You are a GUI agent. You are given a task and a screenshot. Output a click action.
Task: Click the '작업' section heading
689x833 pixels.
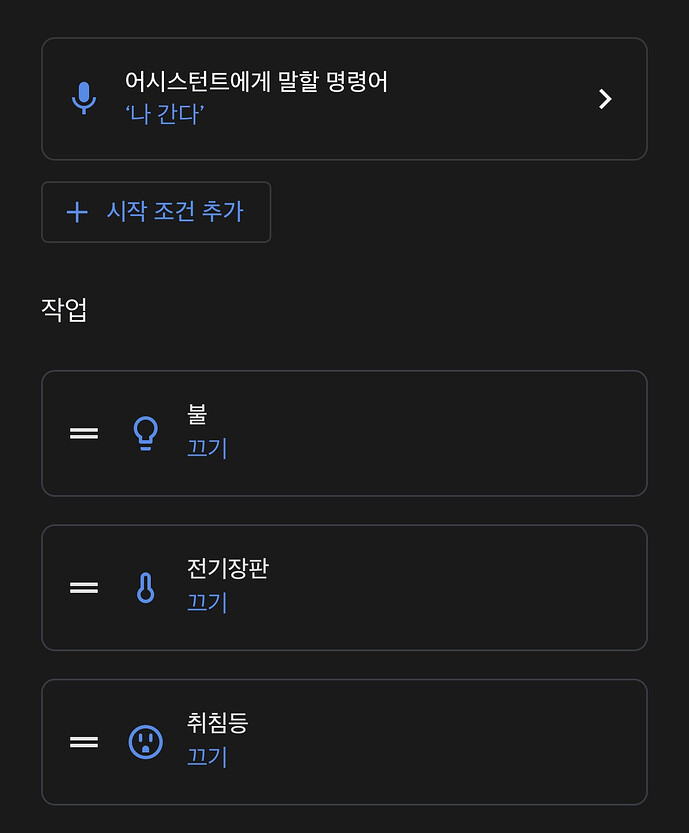65,310
